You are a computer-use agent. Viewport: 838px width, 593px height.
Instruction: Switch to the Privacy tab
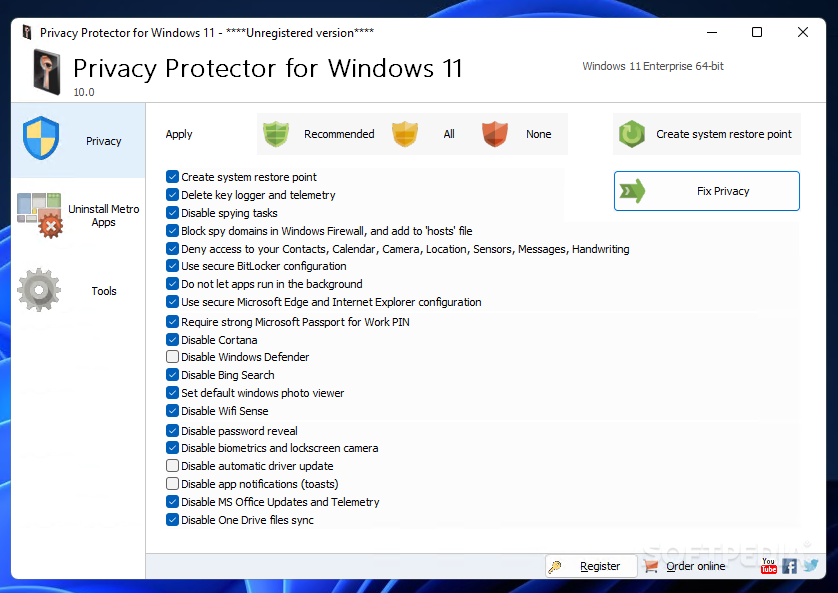pyautogui.click(x=78, y=141)
